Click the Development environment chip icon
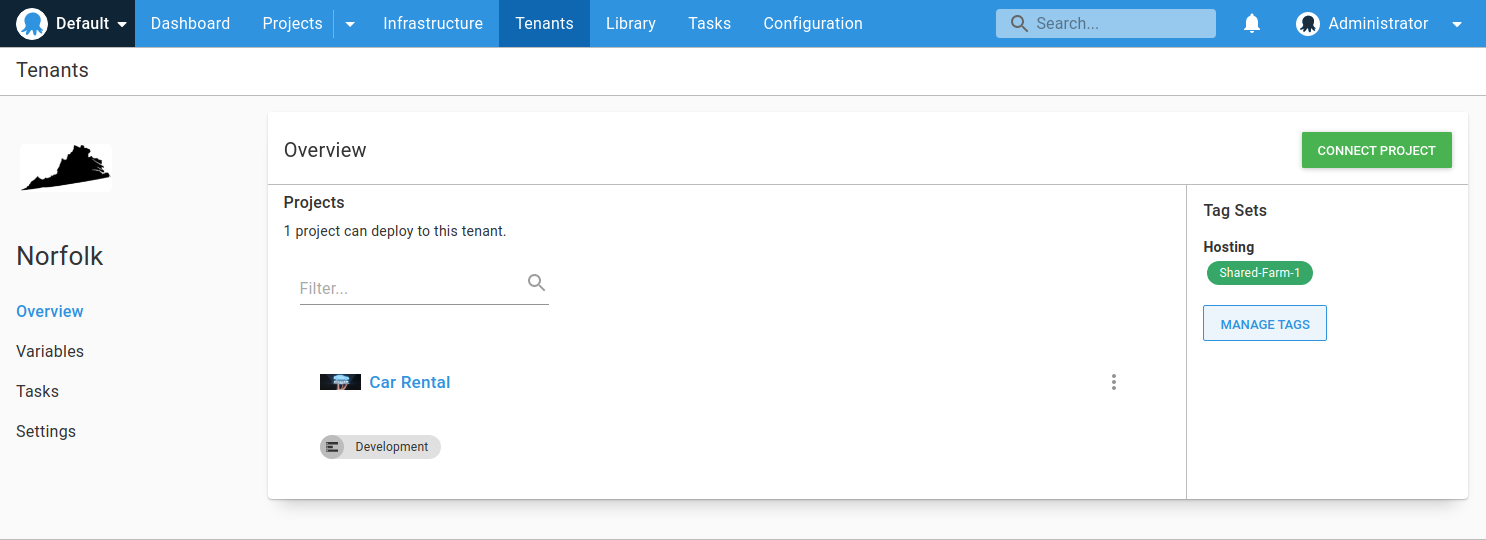Image resolution: width=1486 pixels, height=540 pixels. click(332, 447)
